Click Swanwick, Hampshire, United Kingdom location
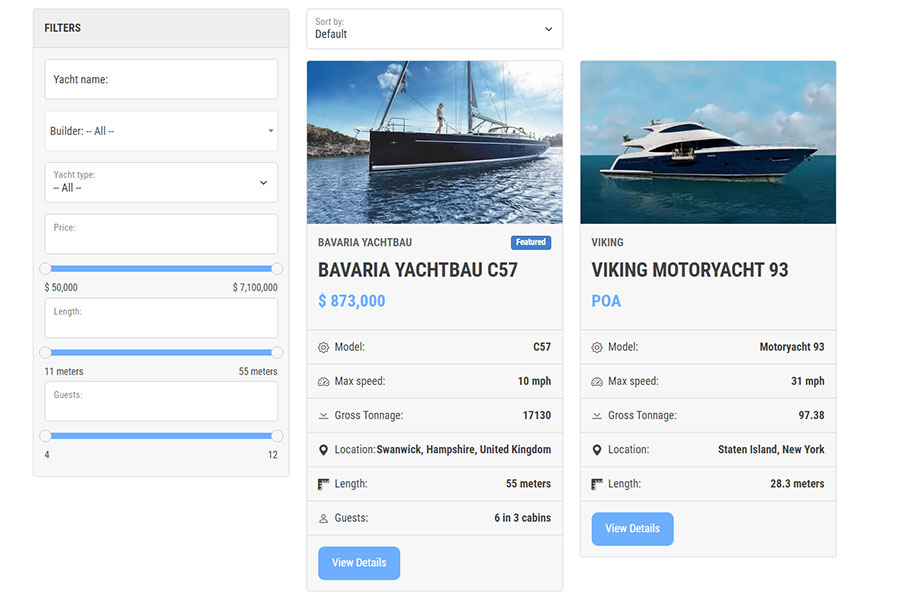The height and width of the screenshot is (600, 900). coord(464,450)
